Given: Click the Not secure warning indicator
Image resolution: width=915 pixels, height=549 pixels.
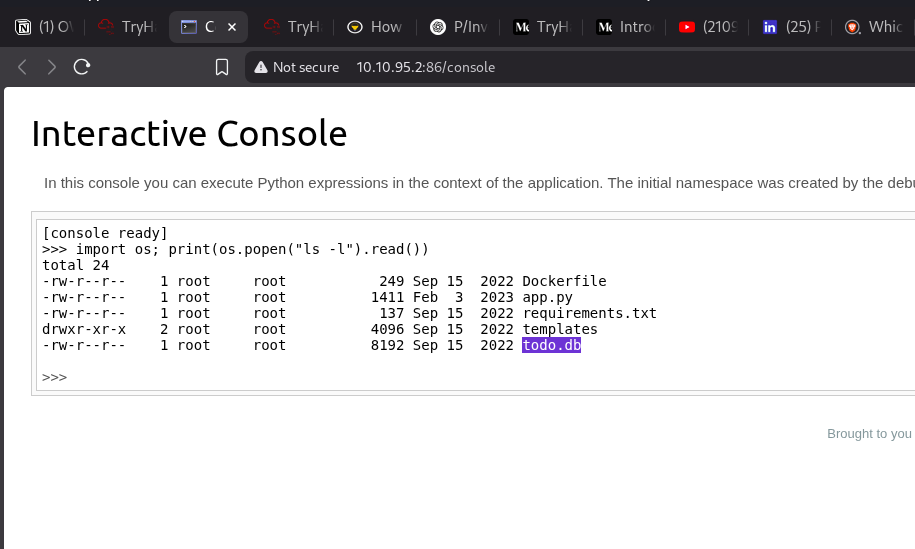Looking at the screenshot, I should pos(297,67).
